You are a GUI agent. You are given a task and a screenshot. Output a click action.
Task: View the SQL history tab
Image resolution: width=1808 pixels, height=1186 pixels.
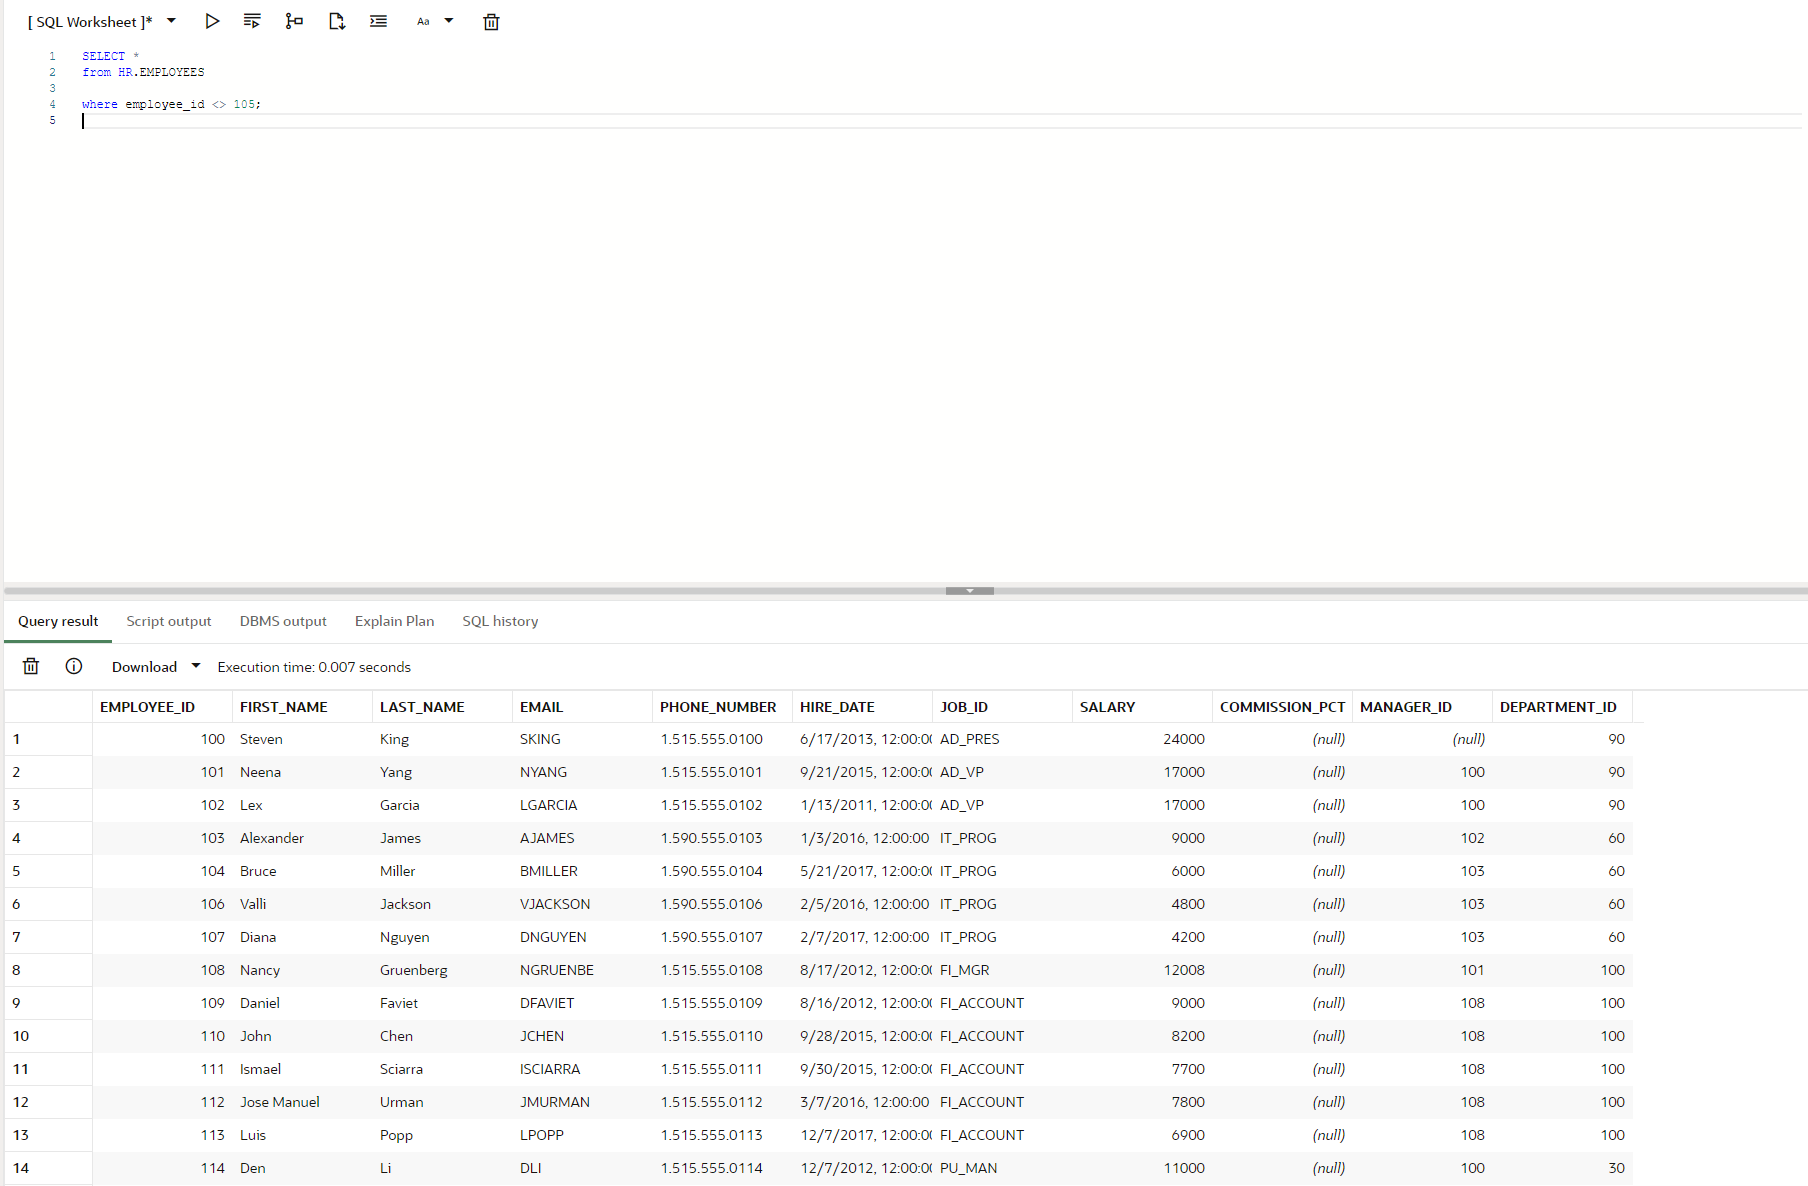(500, 621)
